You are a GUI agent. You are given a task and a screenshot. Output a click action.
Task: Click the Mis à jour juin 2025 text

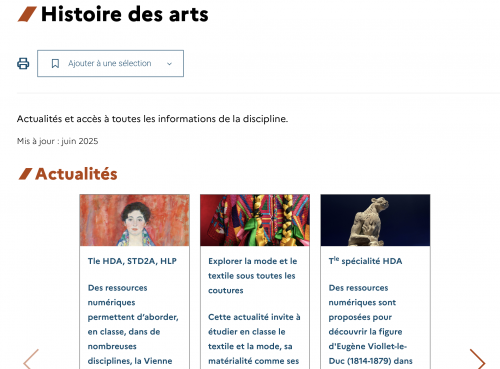click(57, 141)
